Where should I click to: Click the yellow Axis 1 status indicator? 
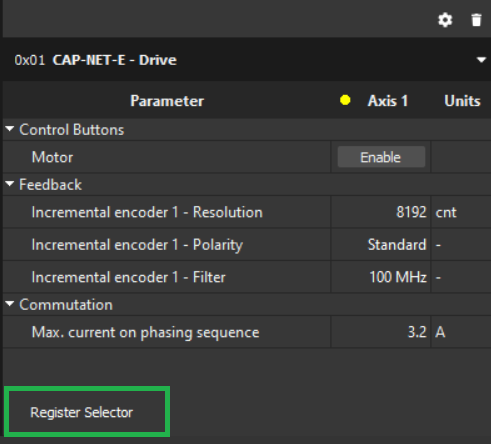pyautogui.click(x=345, y=100)
